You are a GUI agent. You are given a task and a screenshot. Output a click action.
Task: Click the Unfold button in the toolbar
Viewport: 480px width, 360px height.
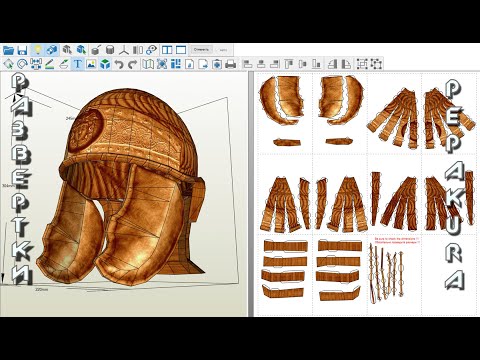point(201,50)
